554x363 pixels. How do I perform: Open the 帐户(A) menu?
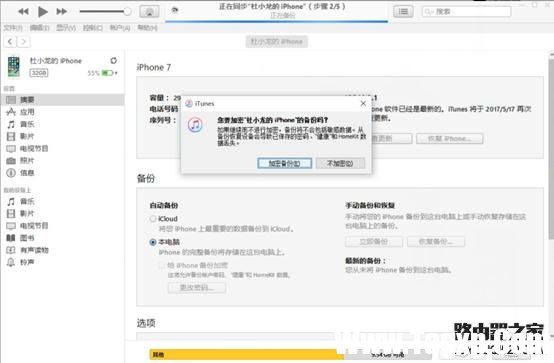pos(120,28)
